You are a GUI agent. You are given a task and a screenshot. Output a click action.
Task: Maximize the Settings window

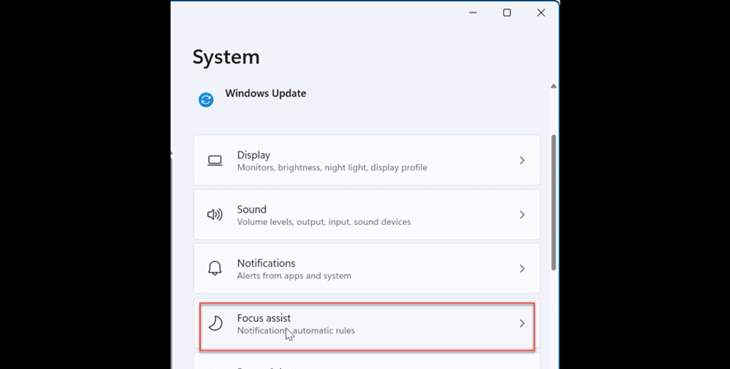point(507,13)
